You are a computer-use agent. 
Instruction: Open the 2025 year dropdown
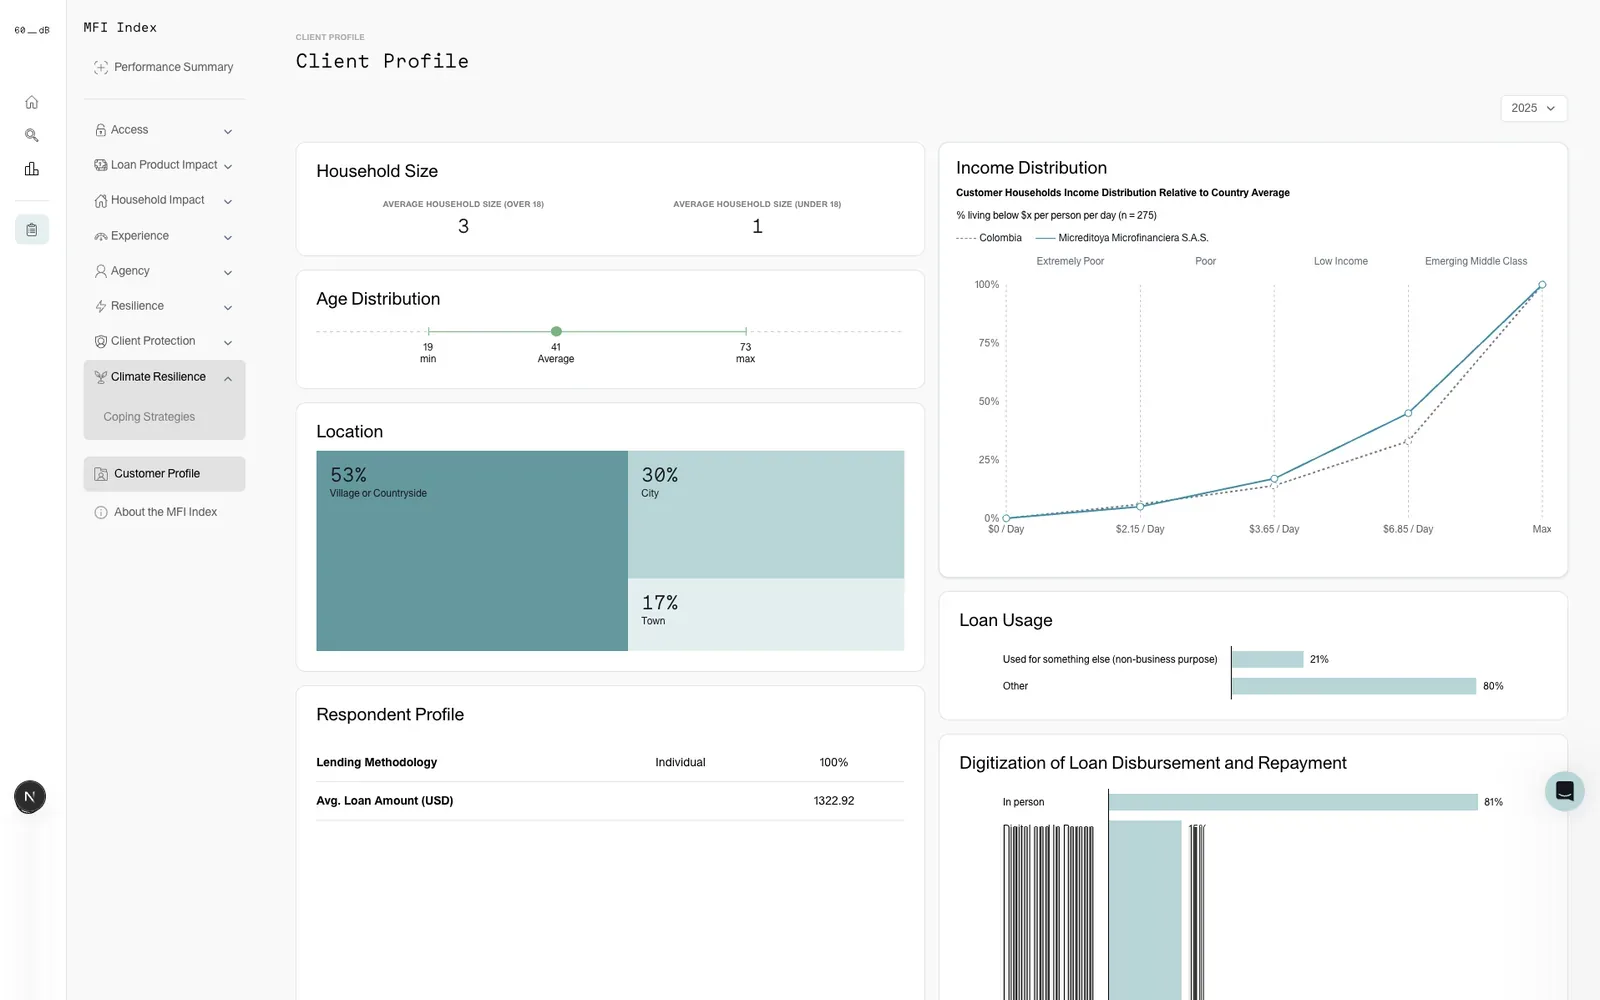pyautogui.click(x=1534, y=108)
